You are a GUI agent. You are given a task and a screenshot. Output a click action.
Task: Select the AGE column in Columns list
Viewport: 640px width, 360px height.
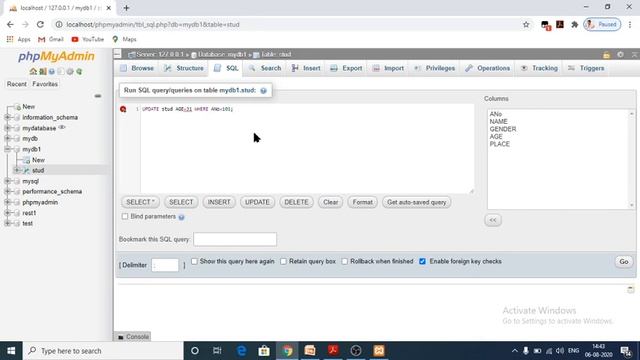496,137
